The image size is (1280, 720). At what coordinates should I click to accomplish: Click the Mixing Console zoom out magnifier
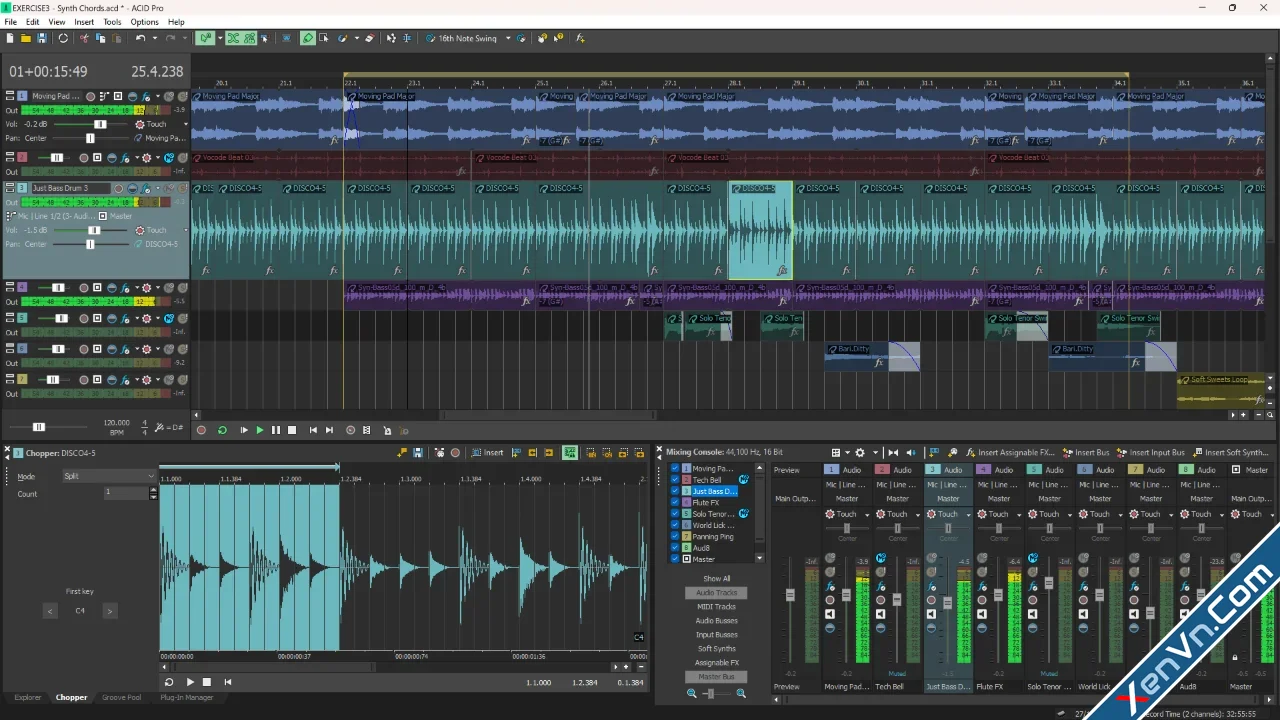[691, 693]
